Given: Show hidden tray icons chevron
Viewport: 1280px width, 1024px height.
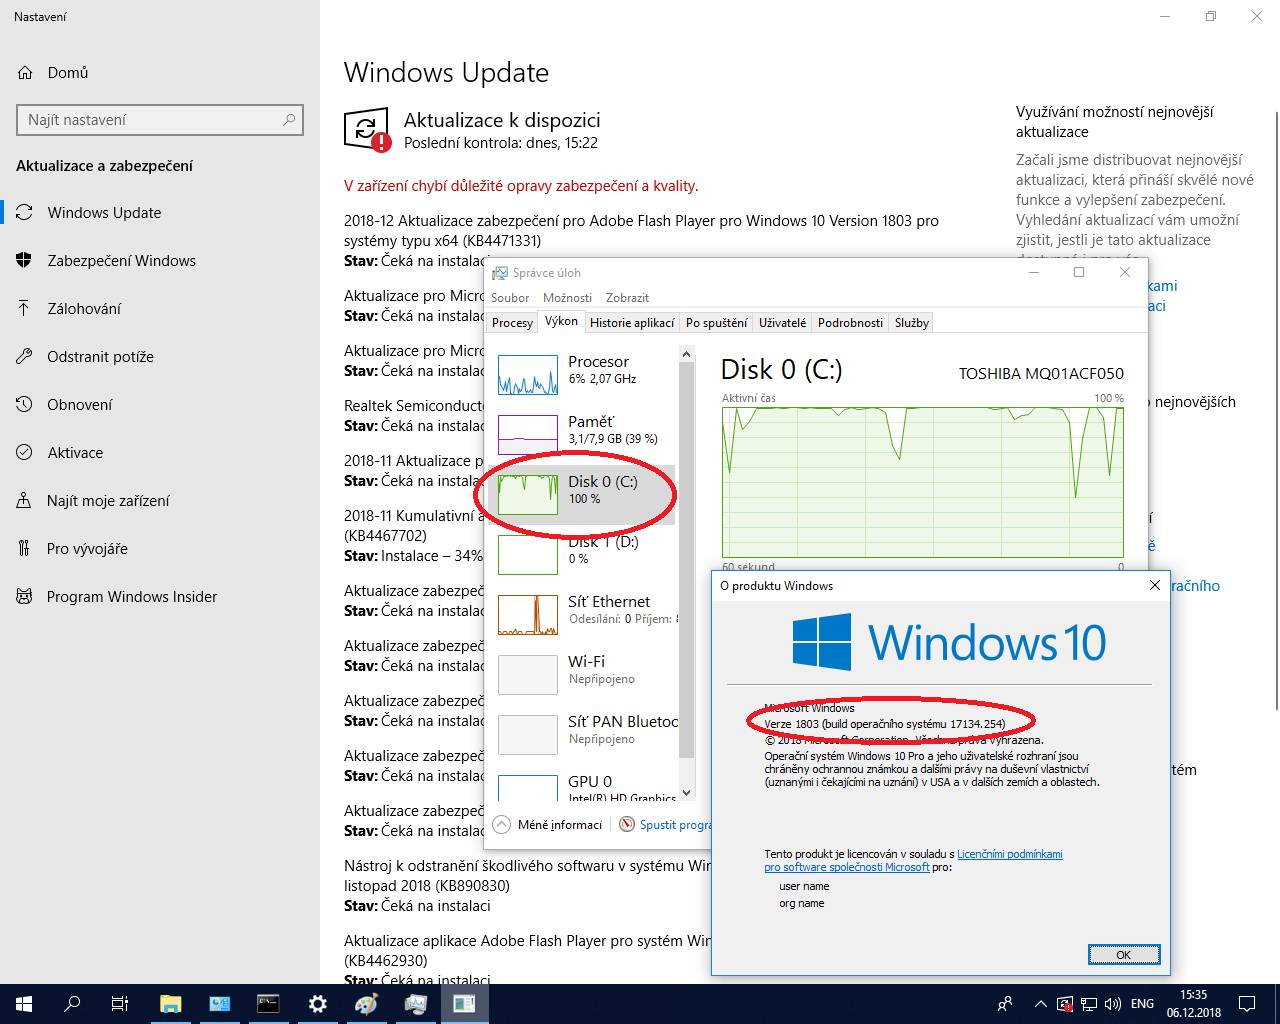Looking at the screenshot, I should 1041,1004.
